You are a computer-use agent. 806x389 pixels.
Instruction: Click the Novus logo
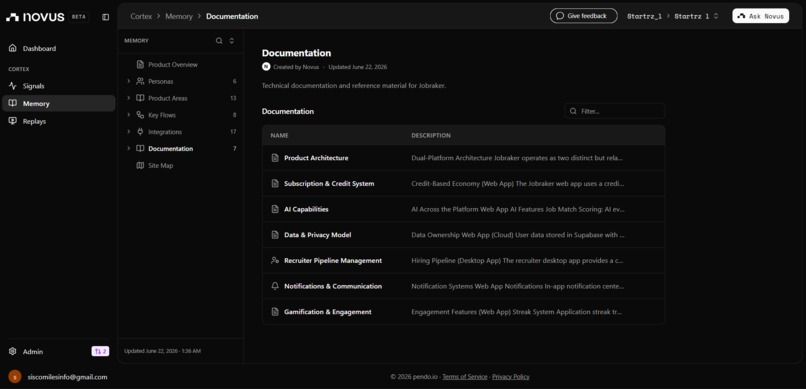point(35,17)
